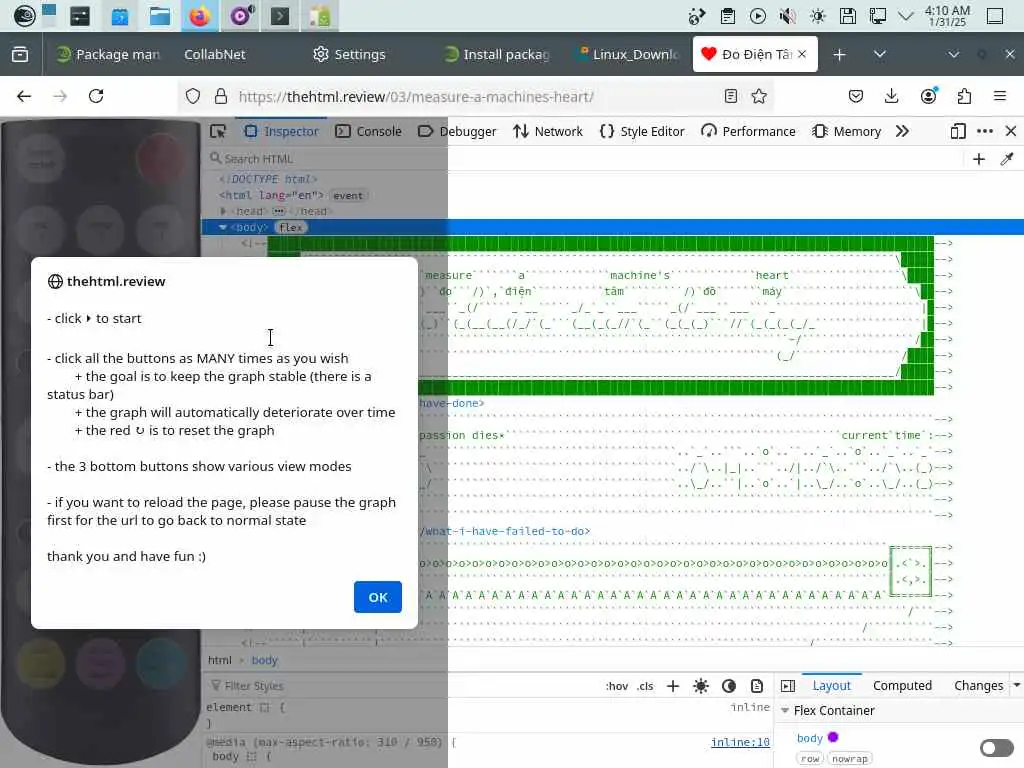The width and height of the screenshot is (1024, 768).
Task: Open the terminal app from the taskbar
Action: [280, 16]
